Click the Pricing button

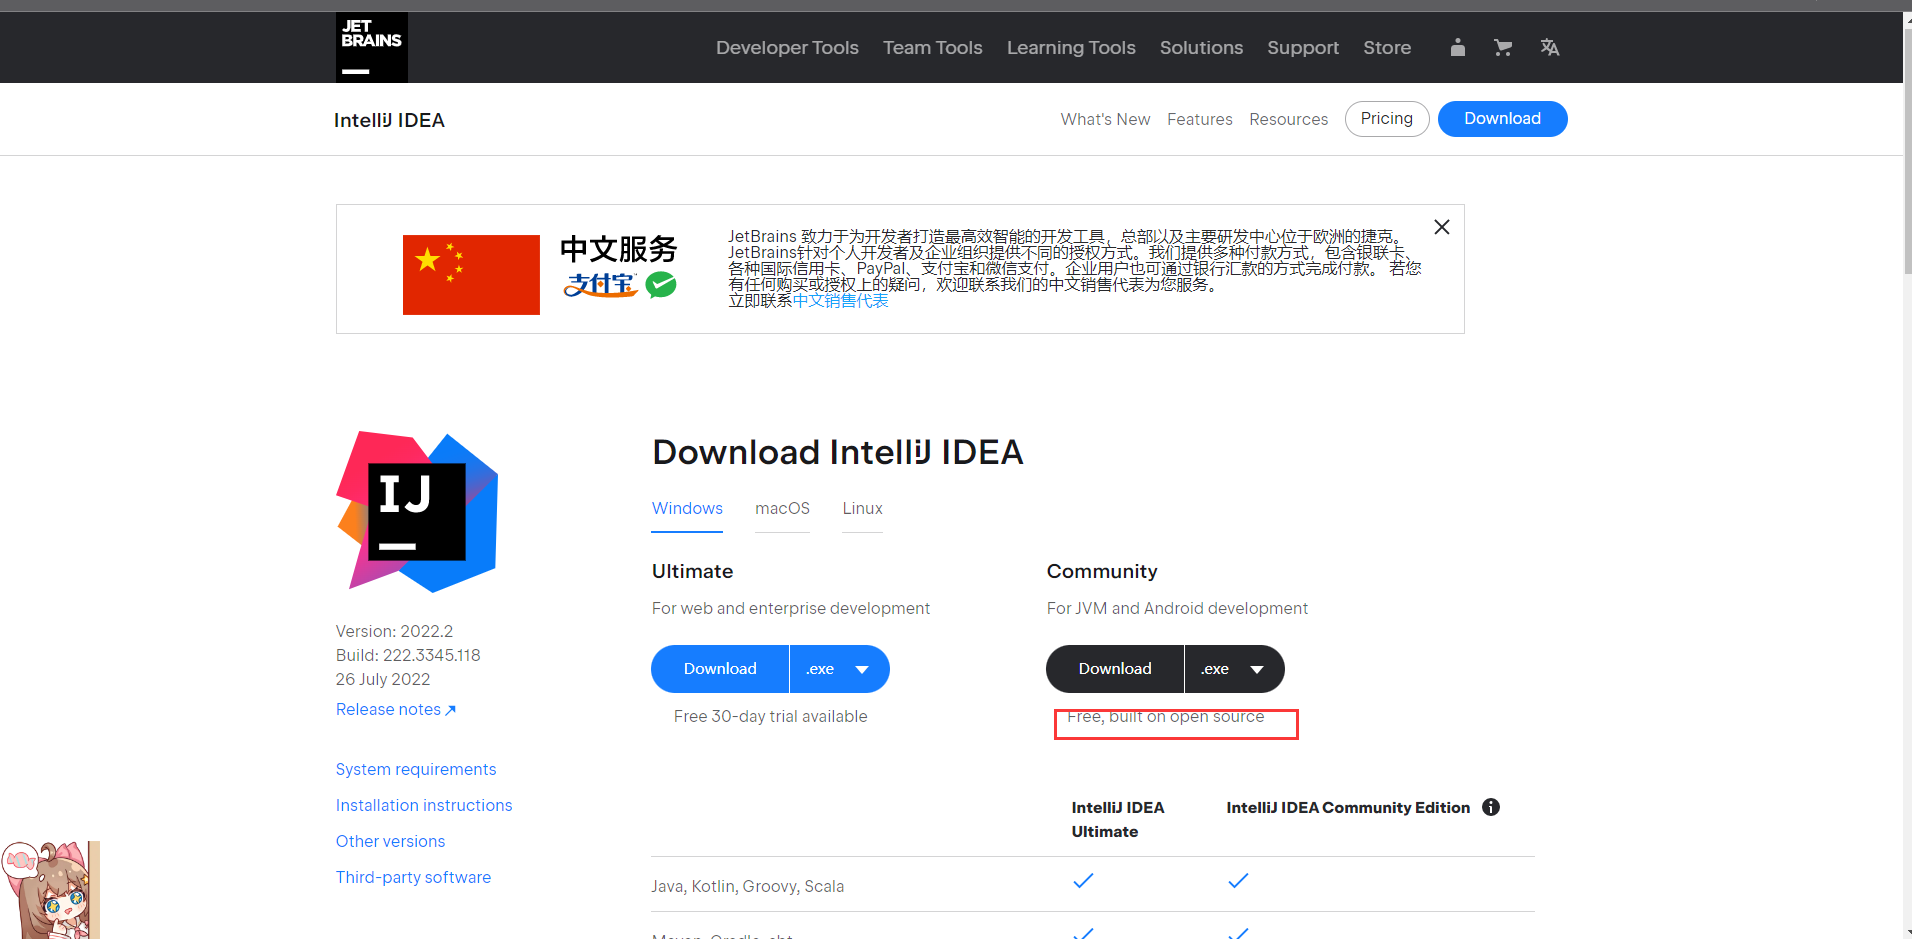point(1387,119)
